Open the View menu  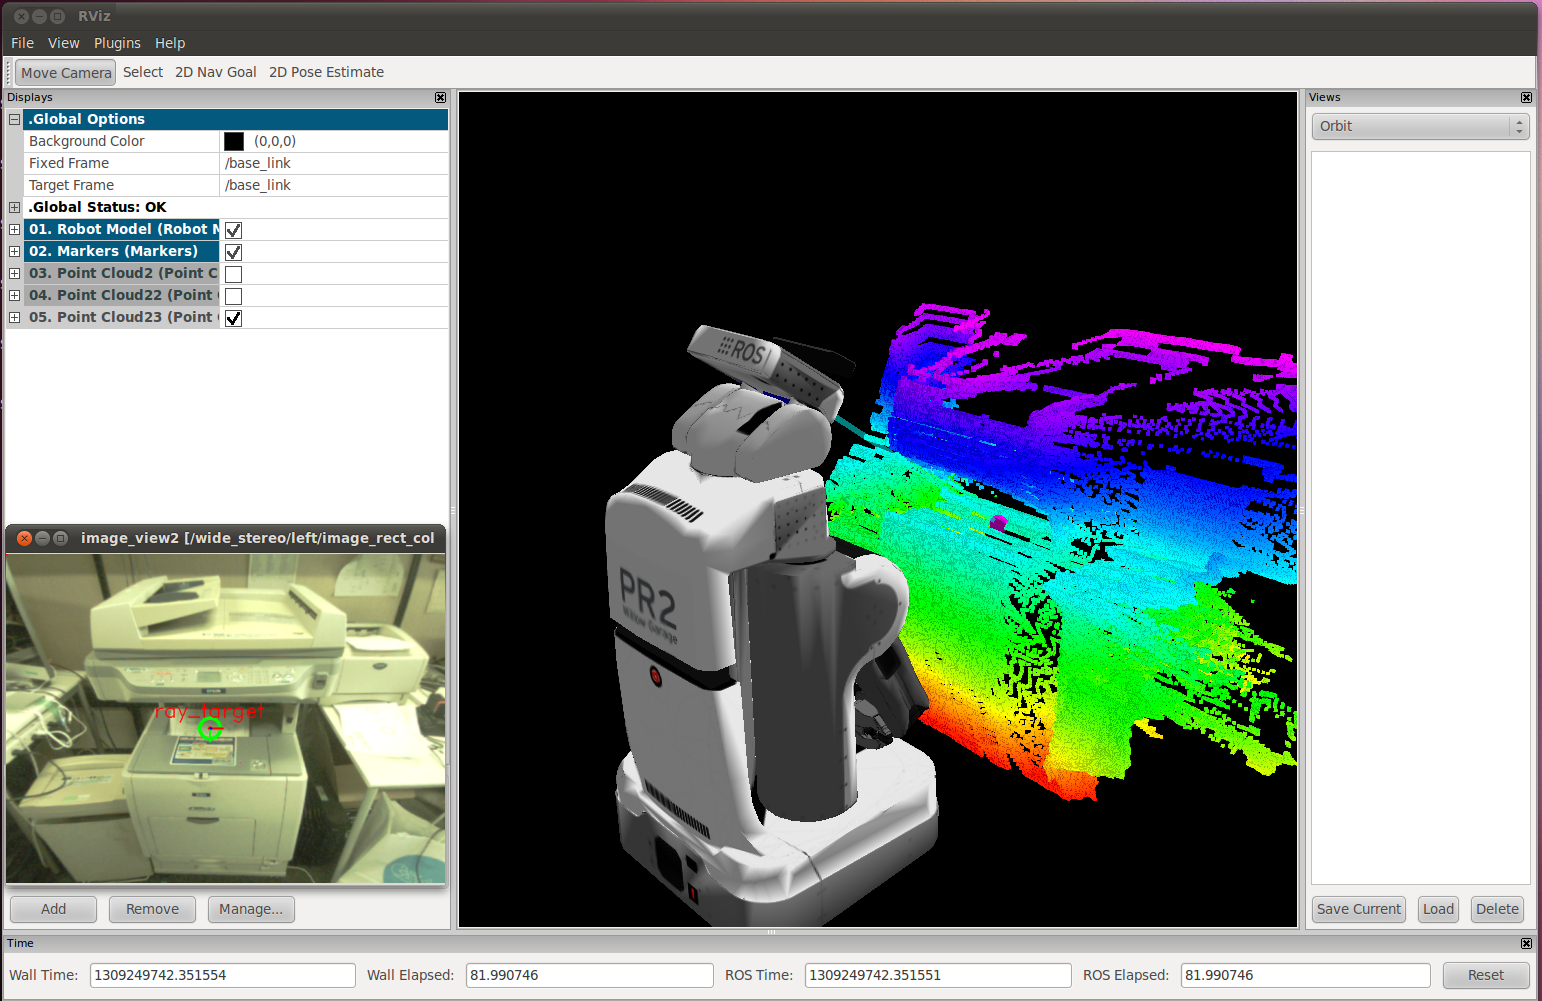(x=63, y=43)
